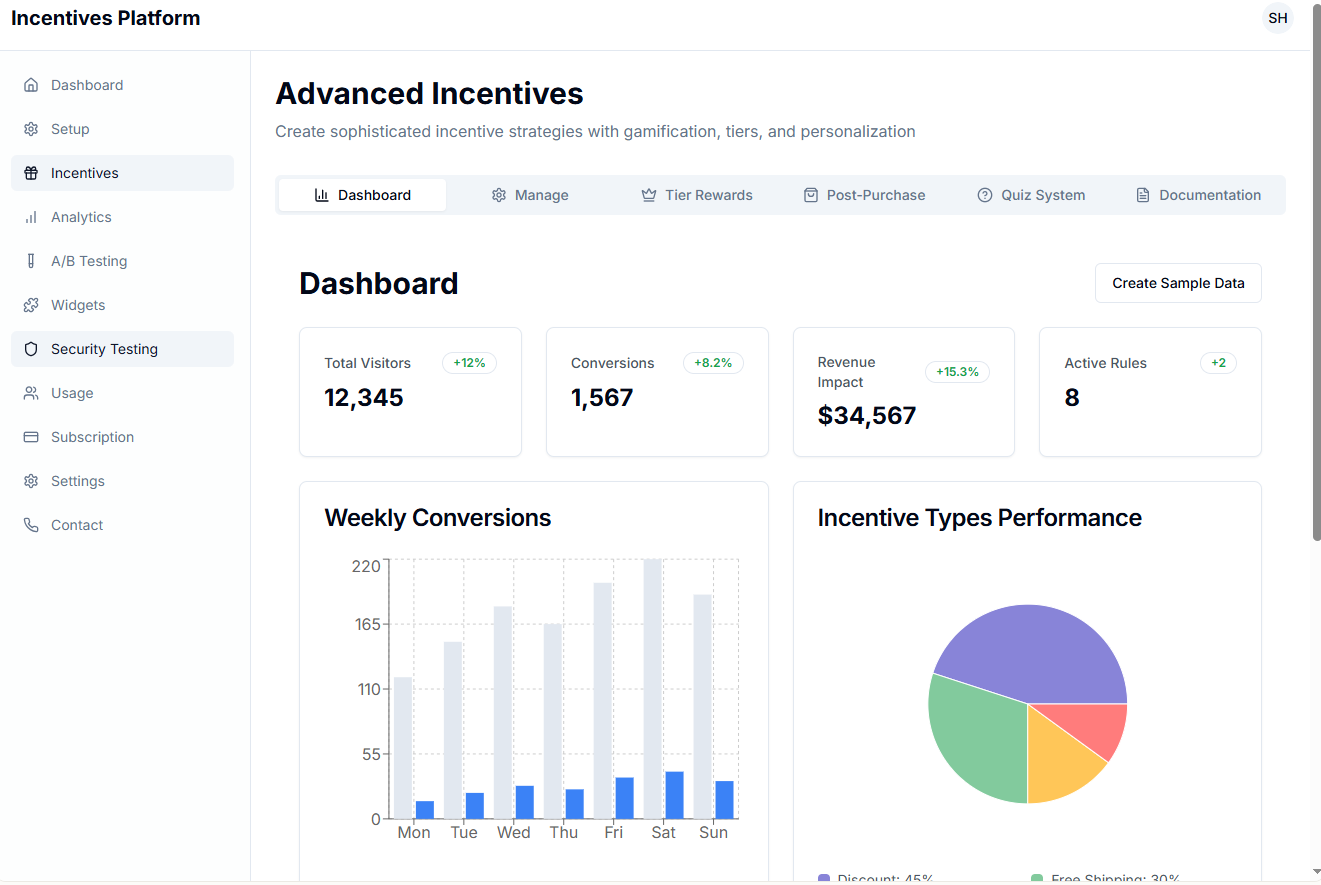This screenshot has height=885, width=1321.
Task: Select the A/B Testing flask icon
Action: point(31,260)
